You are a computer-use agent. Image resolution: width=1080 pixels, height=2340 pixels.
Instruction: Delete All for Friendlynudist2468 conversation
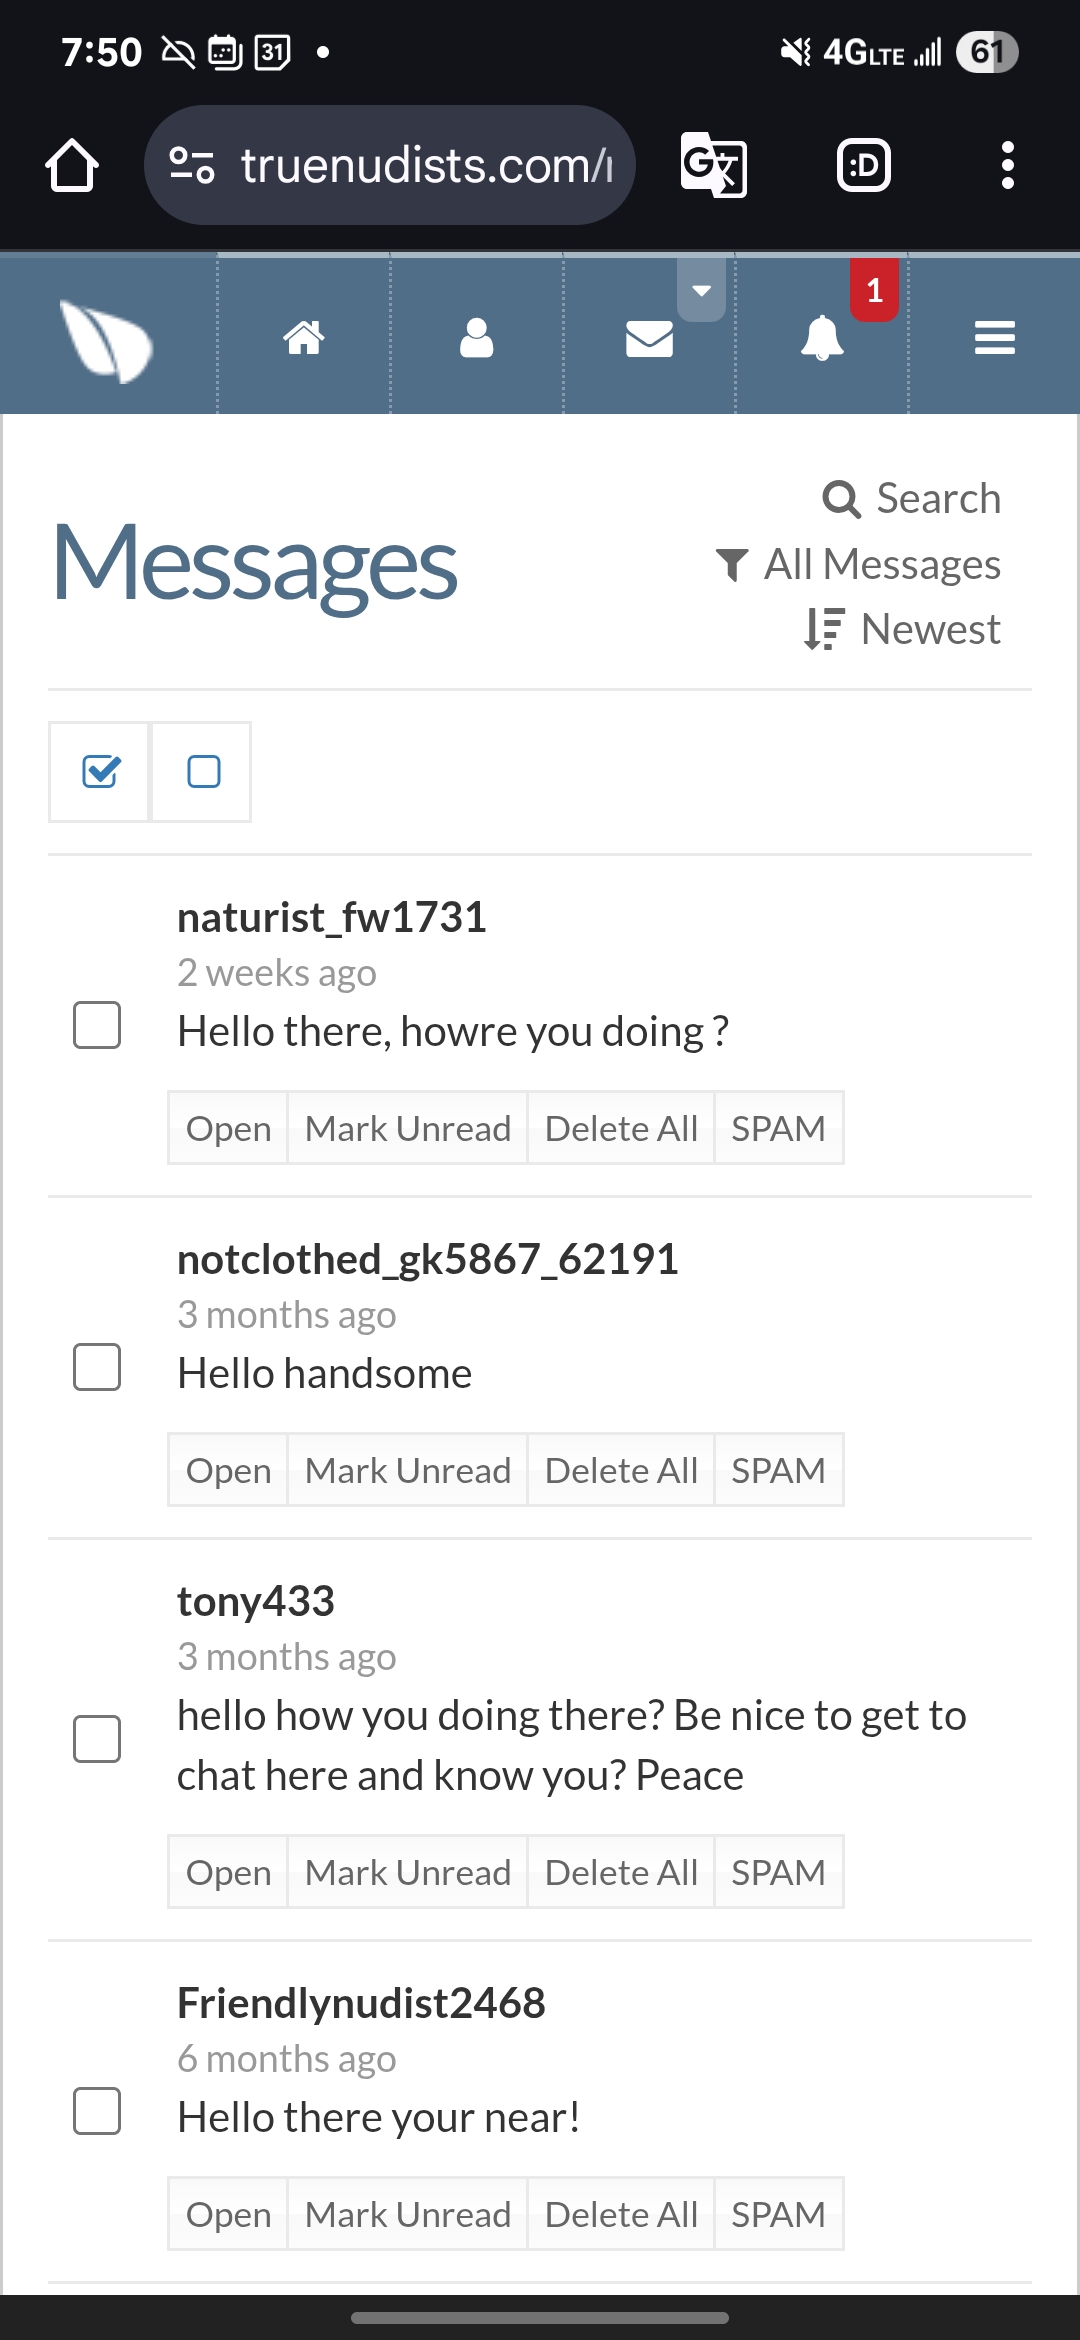point(621,2214)
